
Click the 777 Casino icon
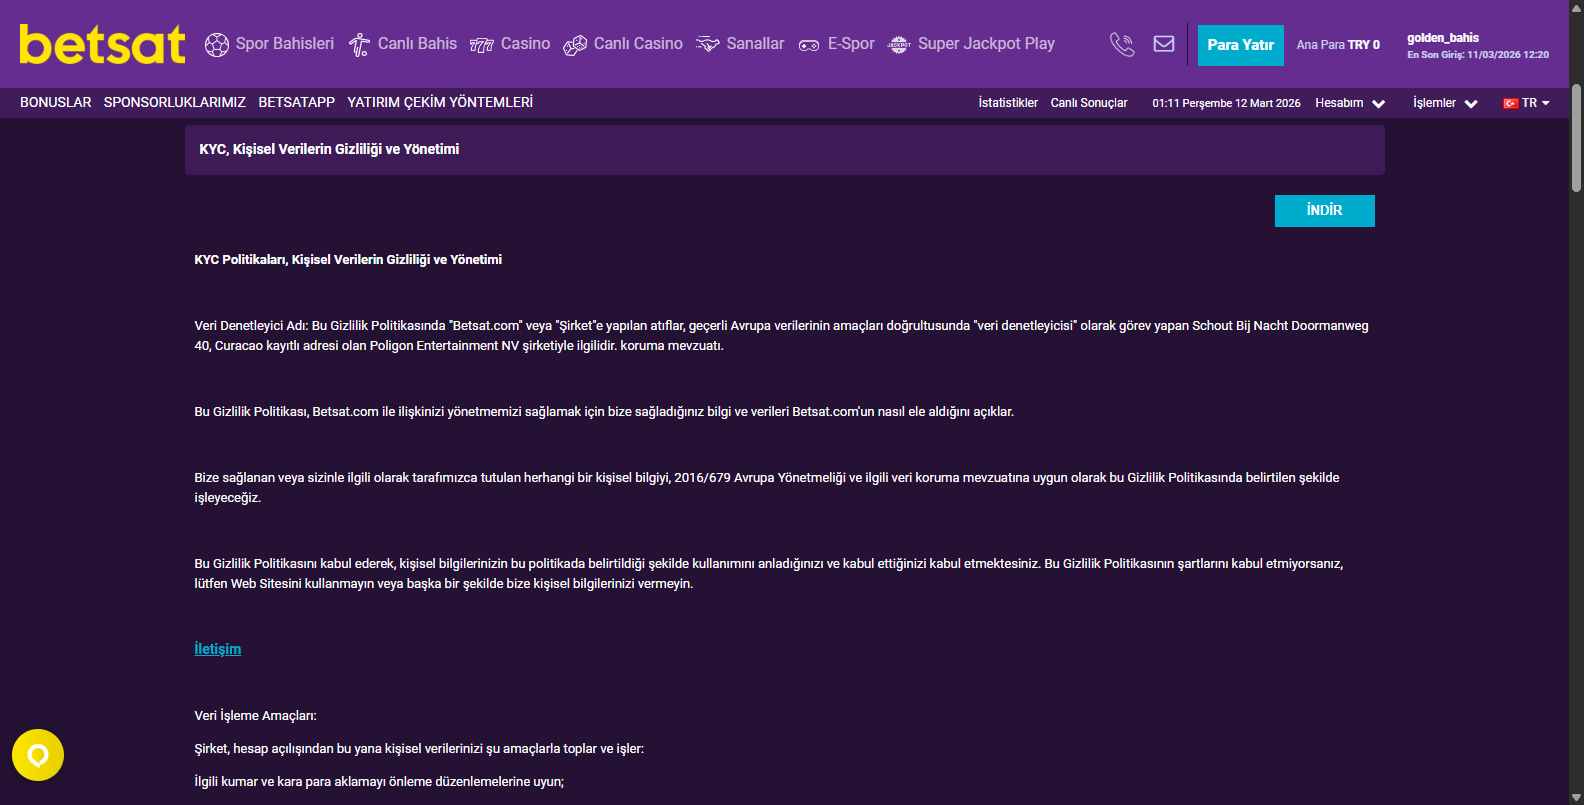[x=482, y=45]
